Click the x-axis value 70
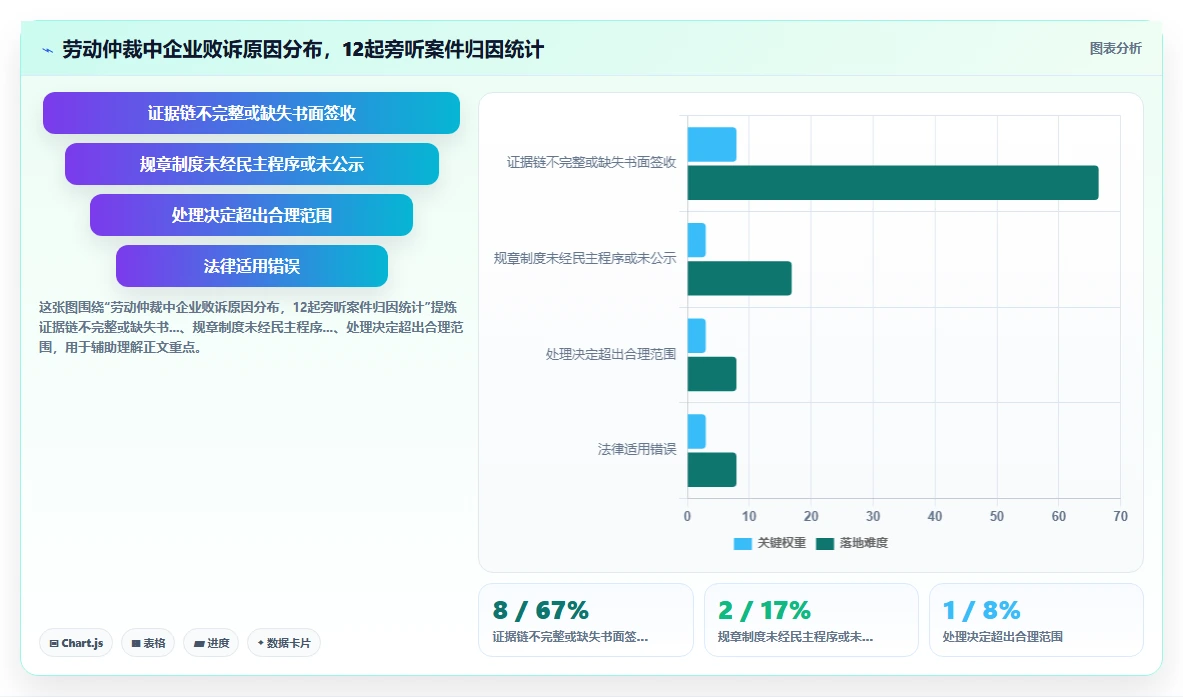 pyautogui.click(x=1120, y=516)
